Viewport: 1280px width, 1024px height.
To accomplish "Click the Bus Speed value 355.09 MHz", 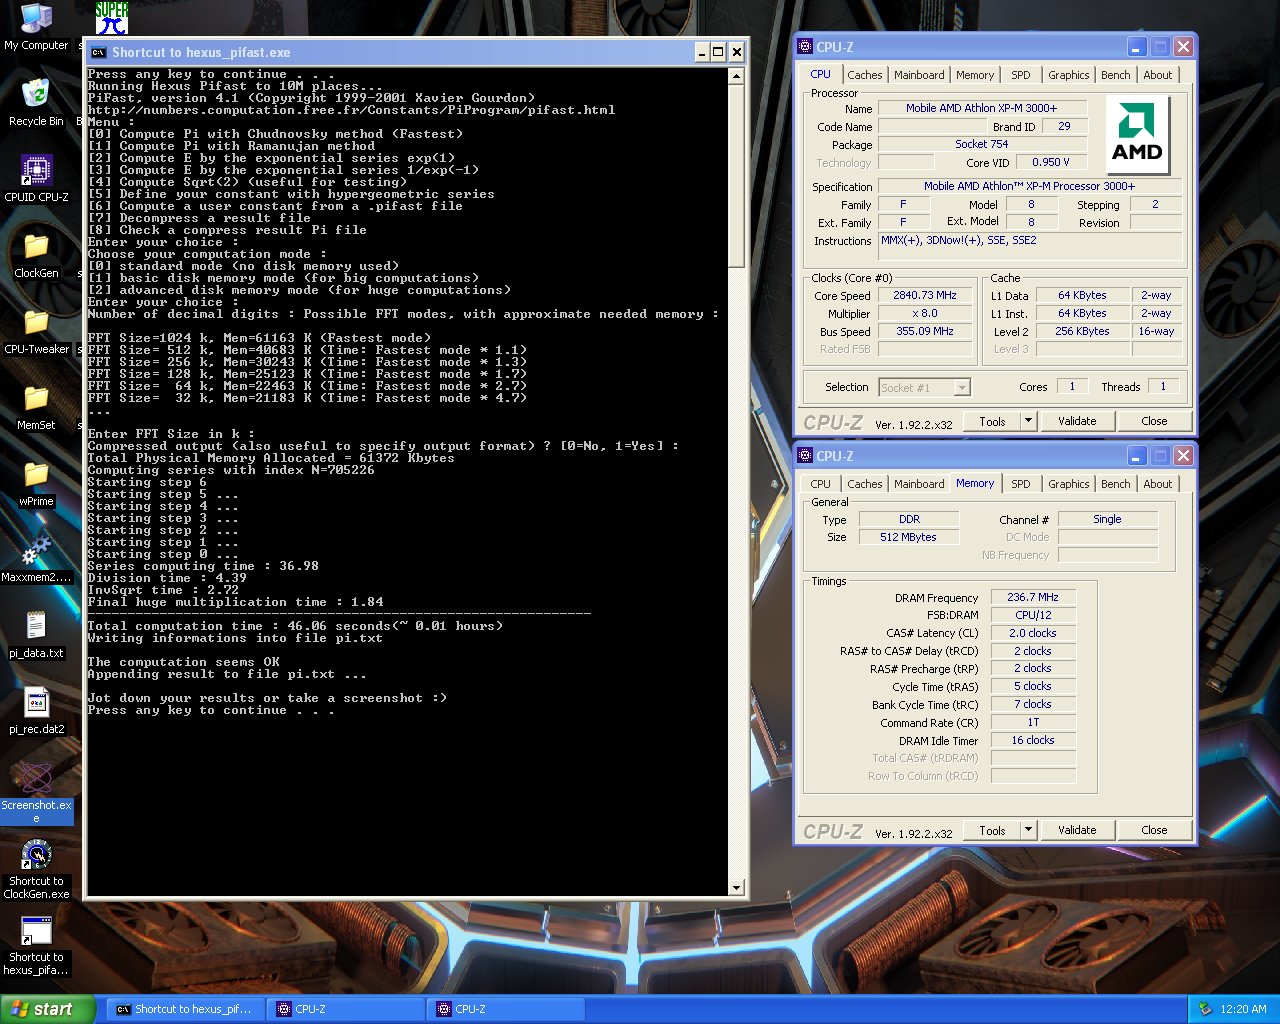I will [x=925, y=331].
